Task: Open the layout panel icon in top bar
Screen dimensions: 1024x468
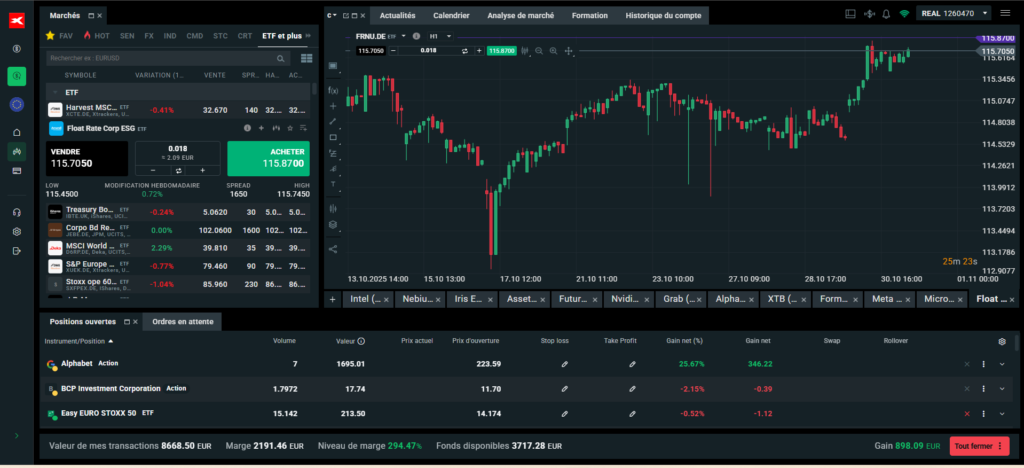Action: [850, 14]
